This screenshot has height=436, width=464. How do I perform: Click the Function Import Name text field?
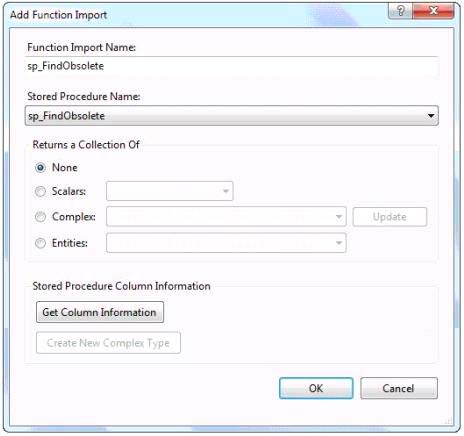pos(231,66)
